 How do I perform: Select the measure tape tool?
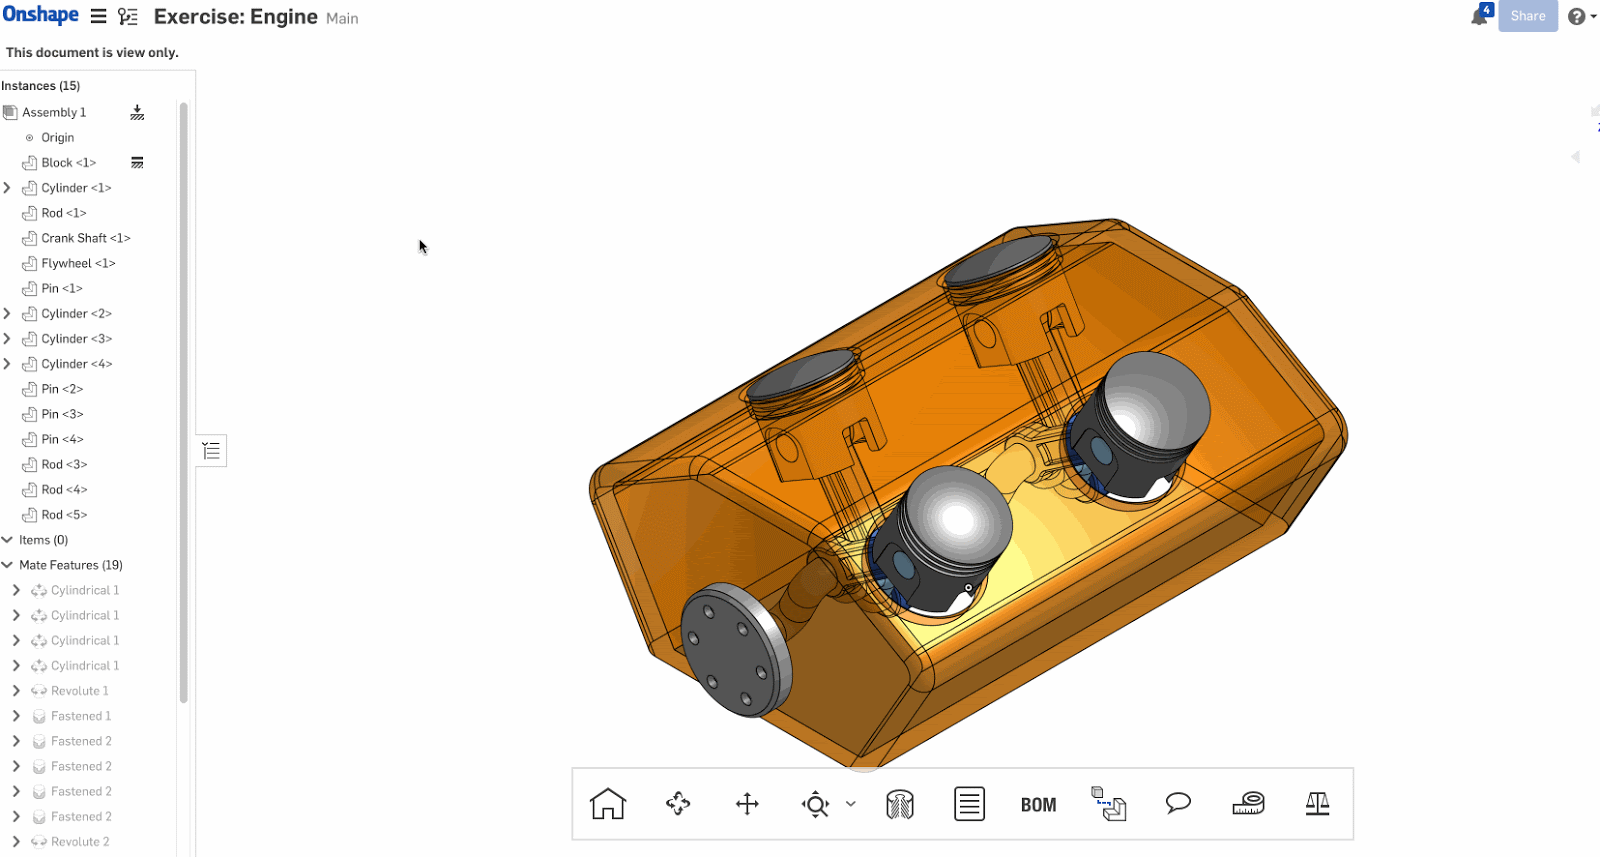pos(1247,804)
